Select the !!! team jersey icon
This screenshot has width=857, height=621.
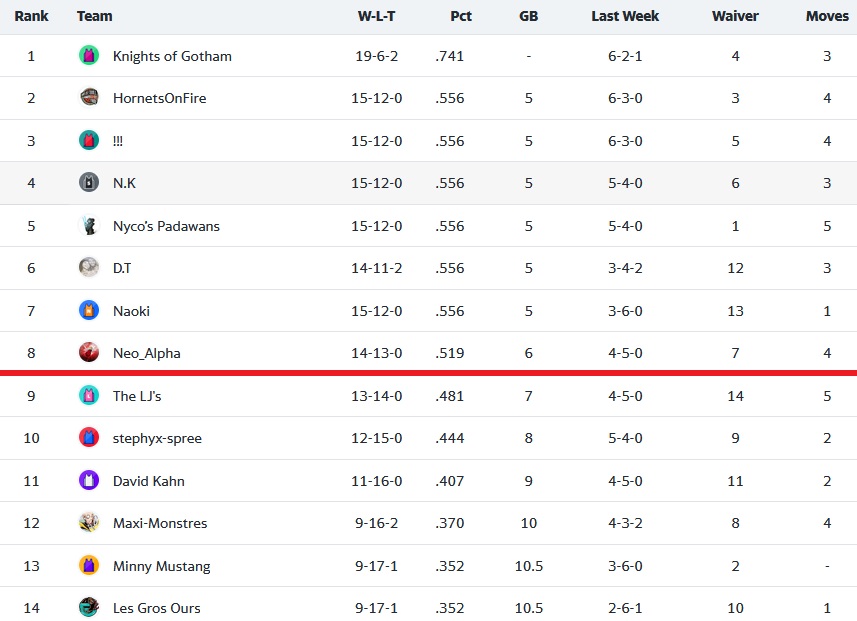click(89, 140)
